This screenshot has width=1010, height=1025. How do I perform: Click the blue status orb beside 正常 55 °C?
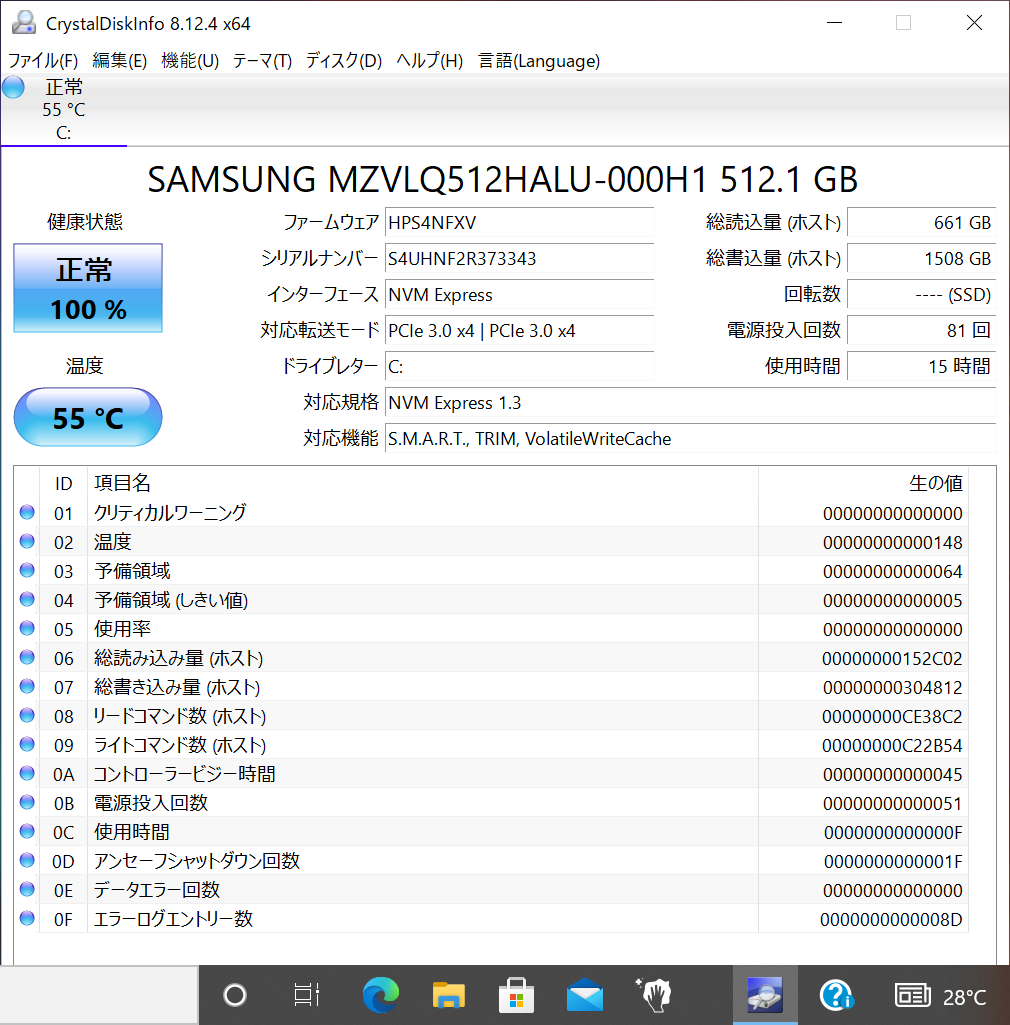pos(13,87)
